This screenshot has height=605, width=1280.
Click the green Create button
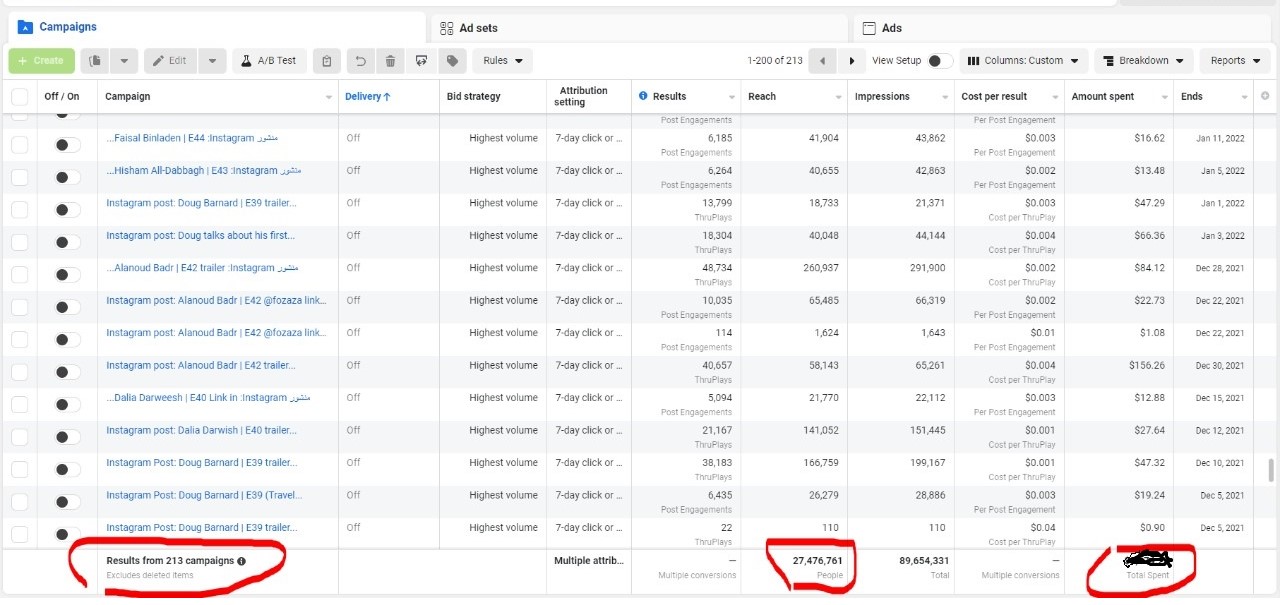pos(41,61)
